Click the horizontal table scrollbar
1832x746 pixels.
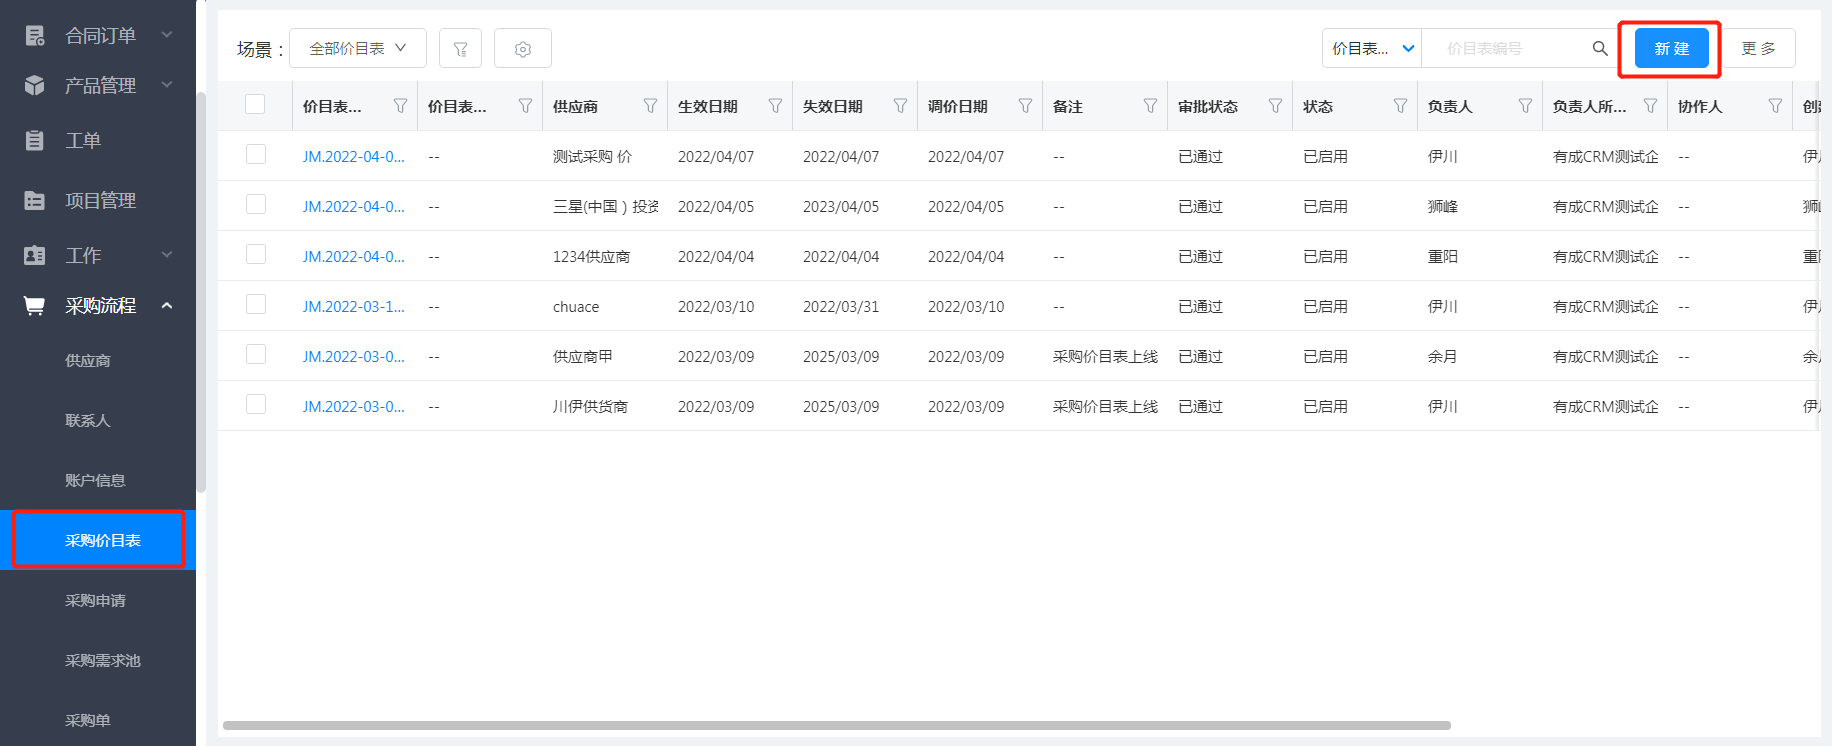[x=836, y=725]
